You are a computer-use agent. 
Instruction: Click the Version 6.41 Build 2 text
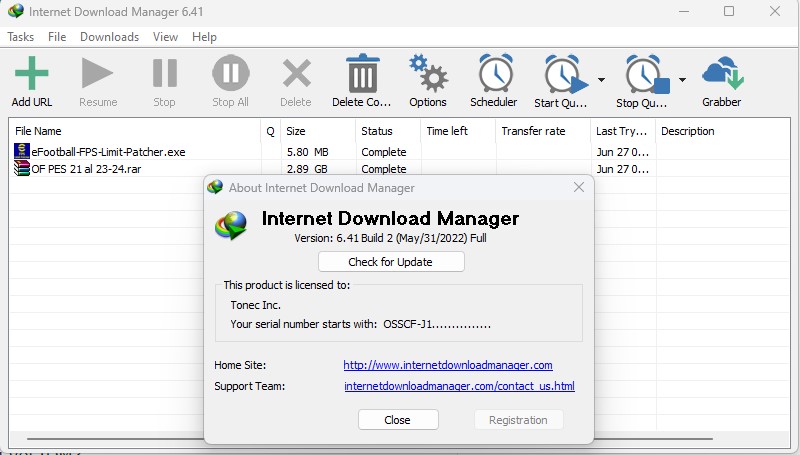coord(390,238)
